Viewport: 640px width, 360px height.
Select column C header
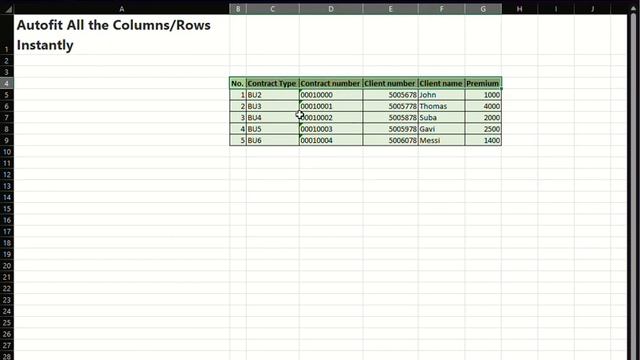point(273,9)
